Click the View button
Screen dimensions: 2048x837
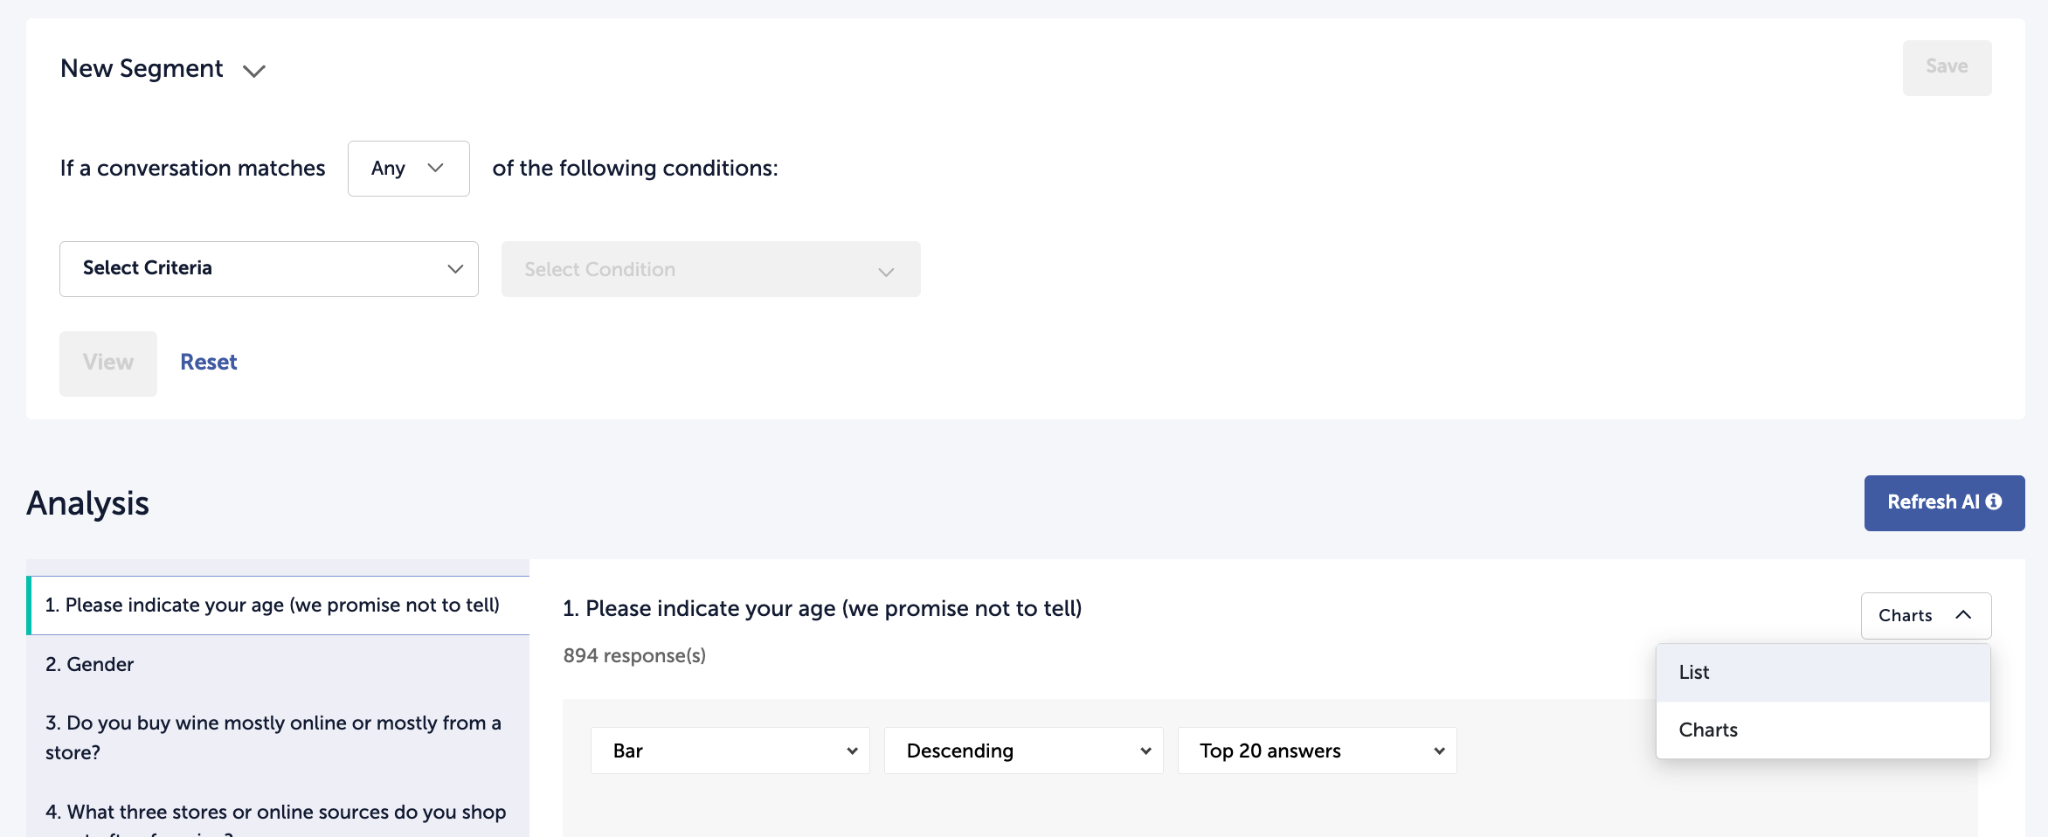tap(108, 362)
